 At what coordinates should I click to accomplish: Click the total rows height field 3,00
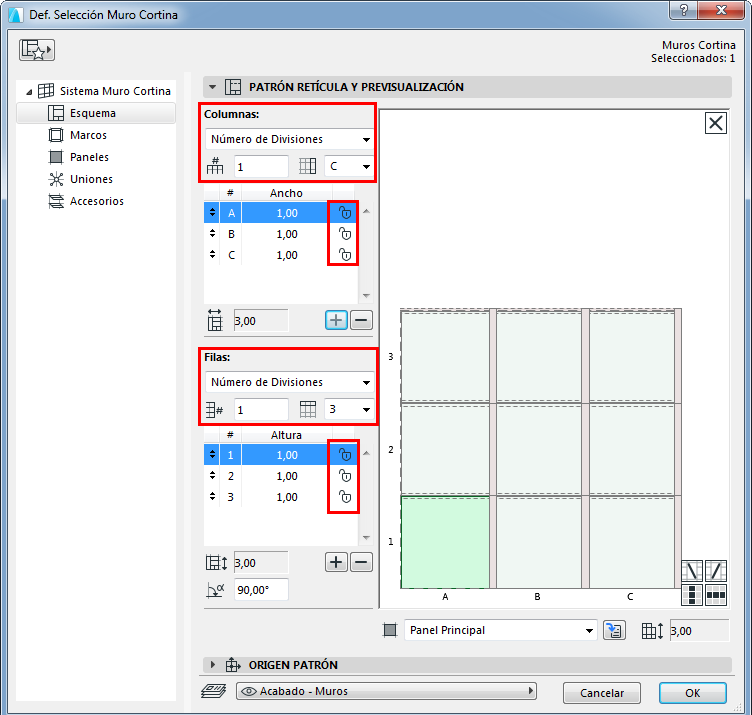tap(261, 563)
